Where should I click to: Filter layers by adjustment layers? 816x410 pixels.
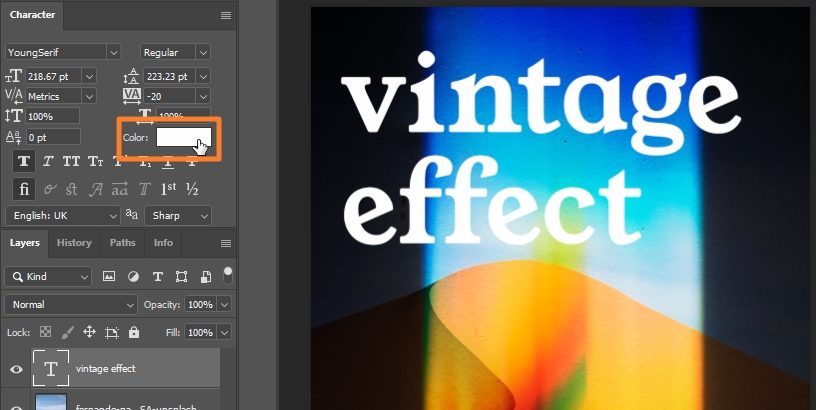(133, 276)
